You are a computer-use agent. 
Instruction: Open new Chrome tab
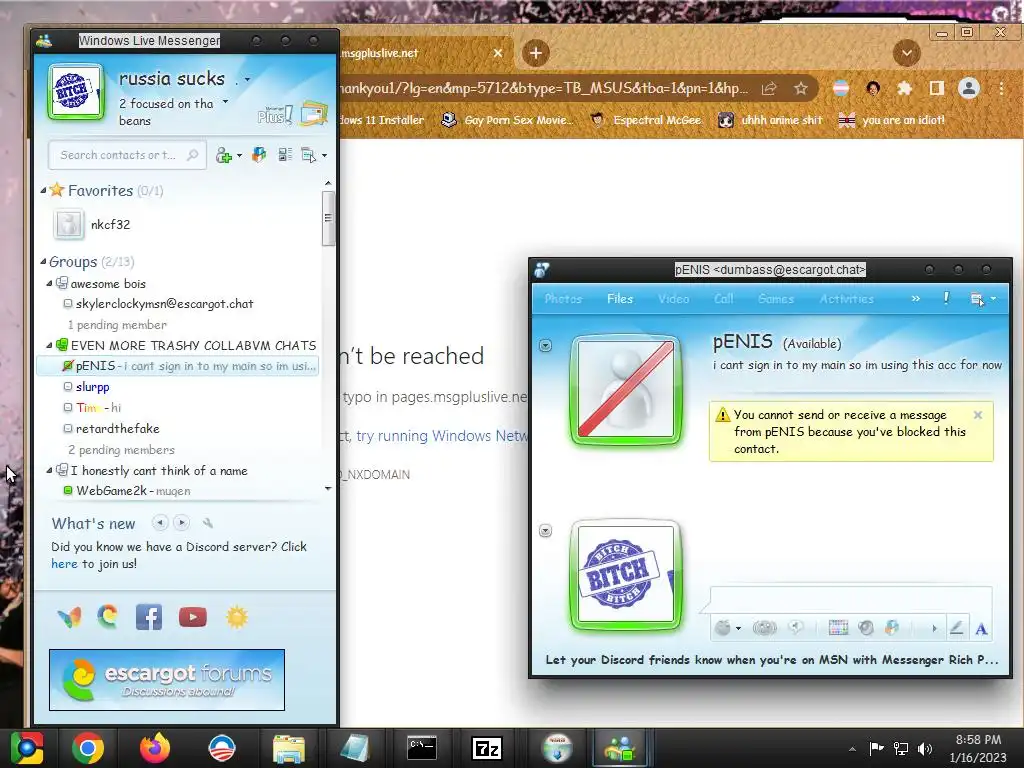(536, 53)
